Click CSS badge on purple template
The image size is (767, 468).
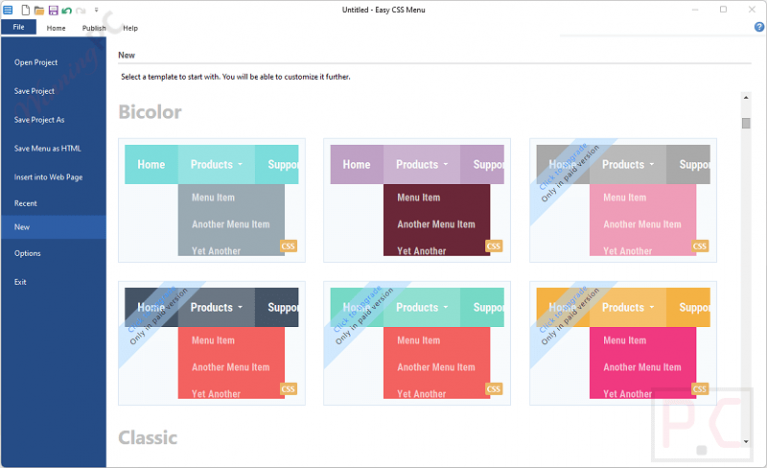(494, 246)
